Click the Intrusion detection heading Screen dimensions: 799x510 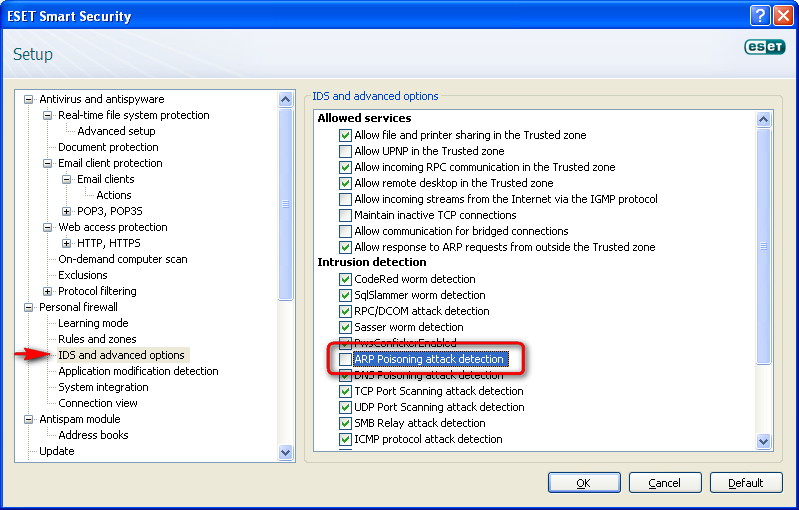[372, 262]
